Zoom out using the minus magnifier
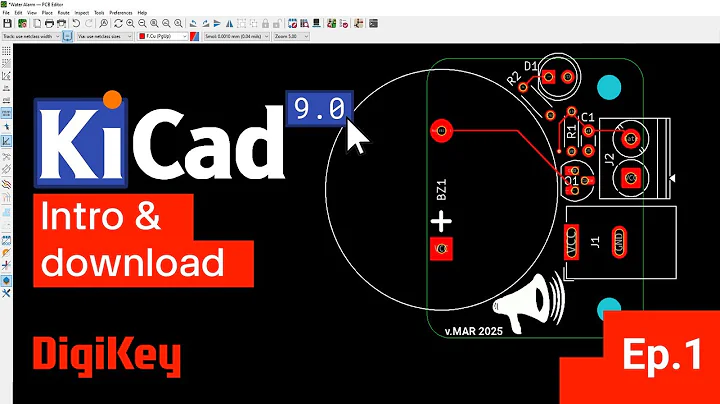The width and height of the screenshot is (720, 404). 142,23
